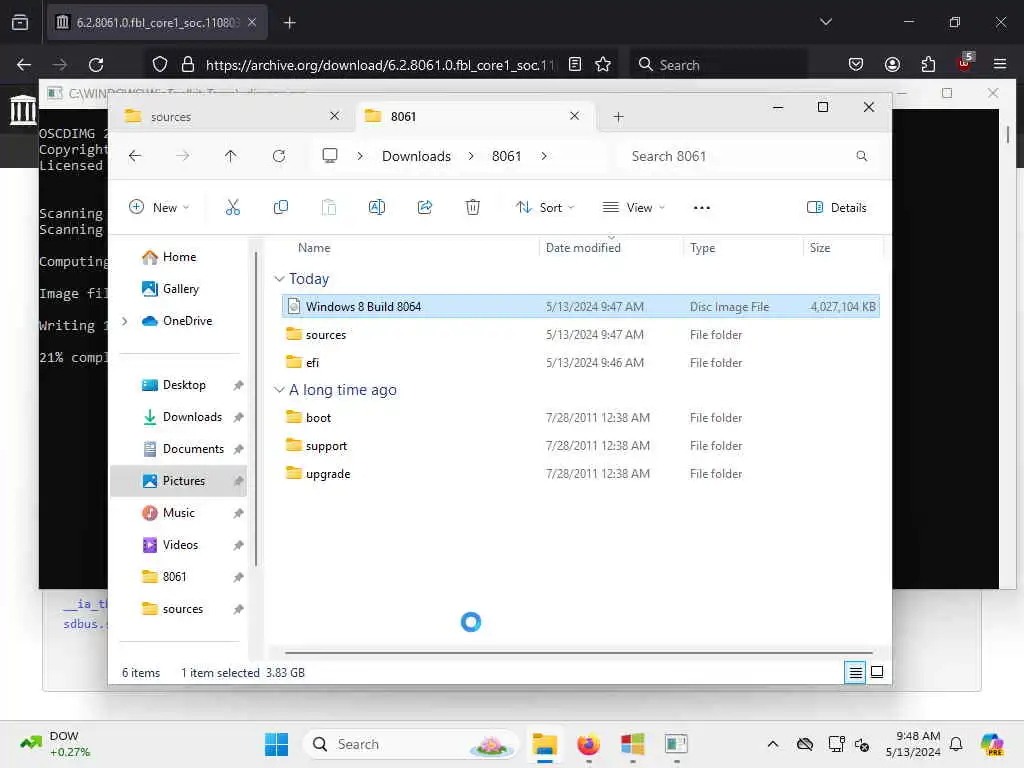The width and height of the screenshot is (1024, 768).
Task: Click the taskbar Search box
Action: tap(410, 744)
